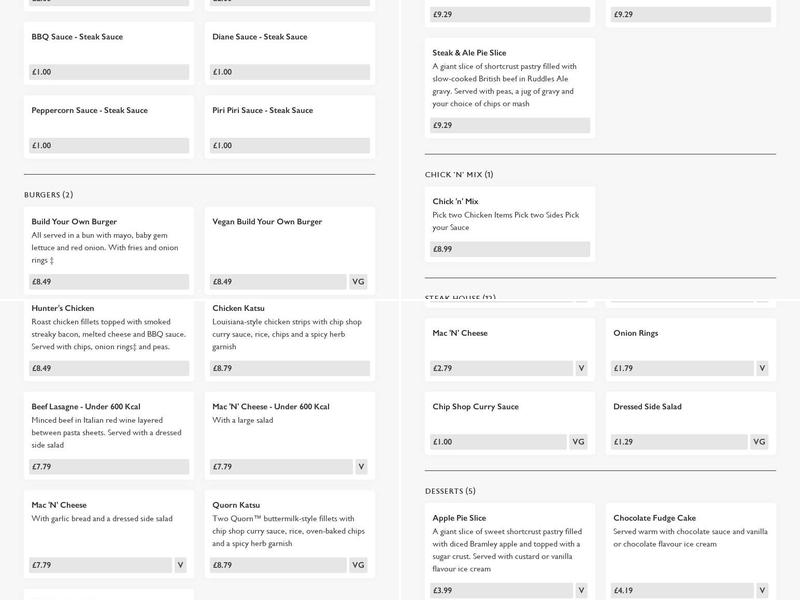Screen dimensions: 800x600
Task: Click the V badge on Chocolate Fudge Cake
Action: coord(762,590)
